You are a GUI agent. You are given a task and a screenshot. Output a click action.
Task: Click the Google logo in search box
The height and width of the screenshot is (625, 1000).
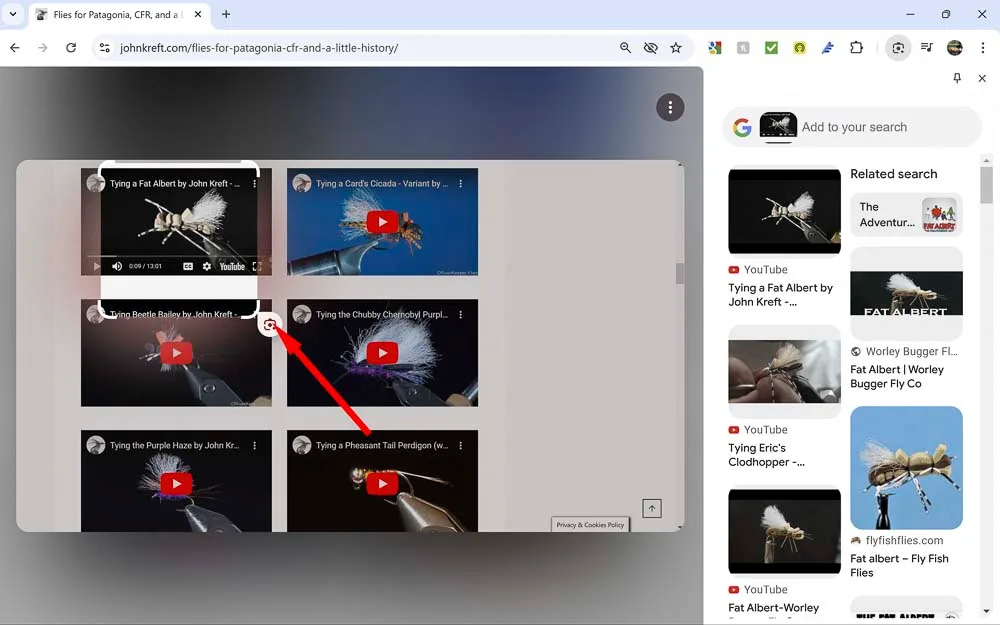[x=742, y=127]
